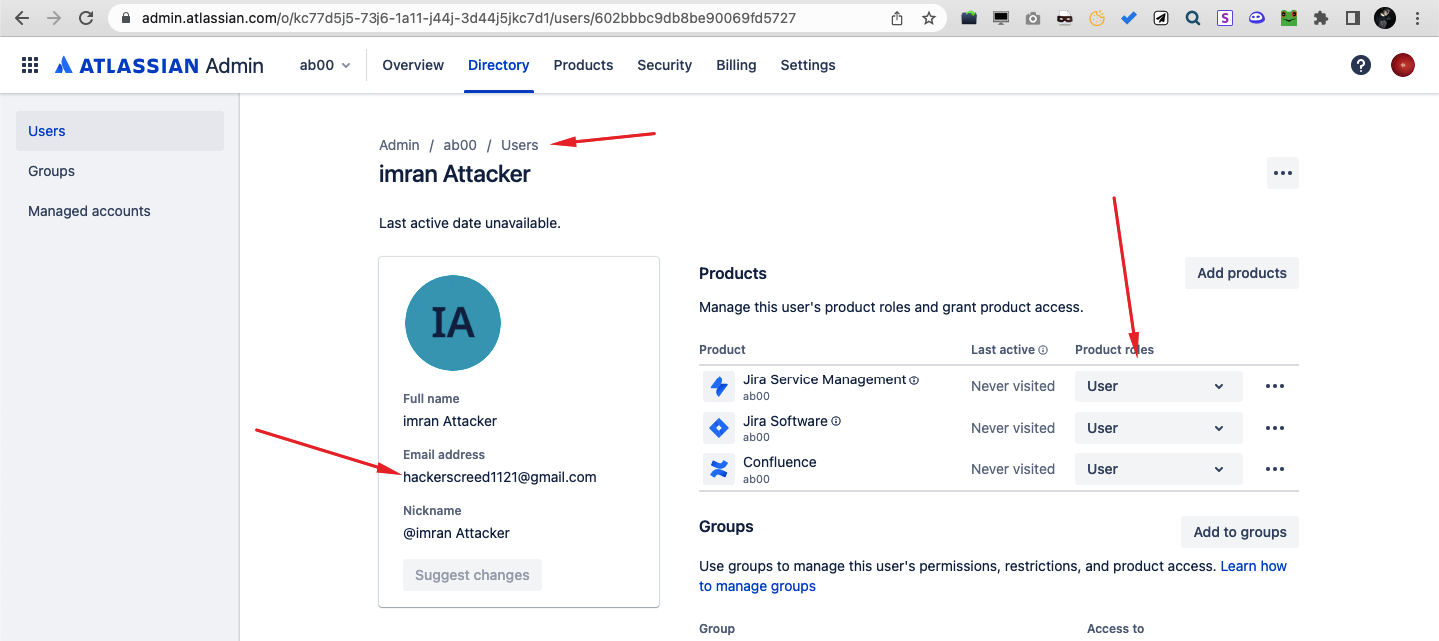Open the ab00 organization dropdown
Image resolution: width=1439 pixels, height=641 pixels.
pos(325,65)
